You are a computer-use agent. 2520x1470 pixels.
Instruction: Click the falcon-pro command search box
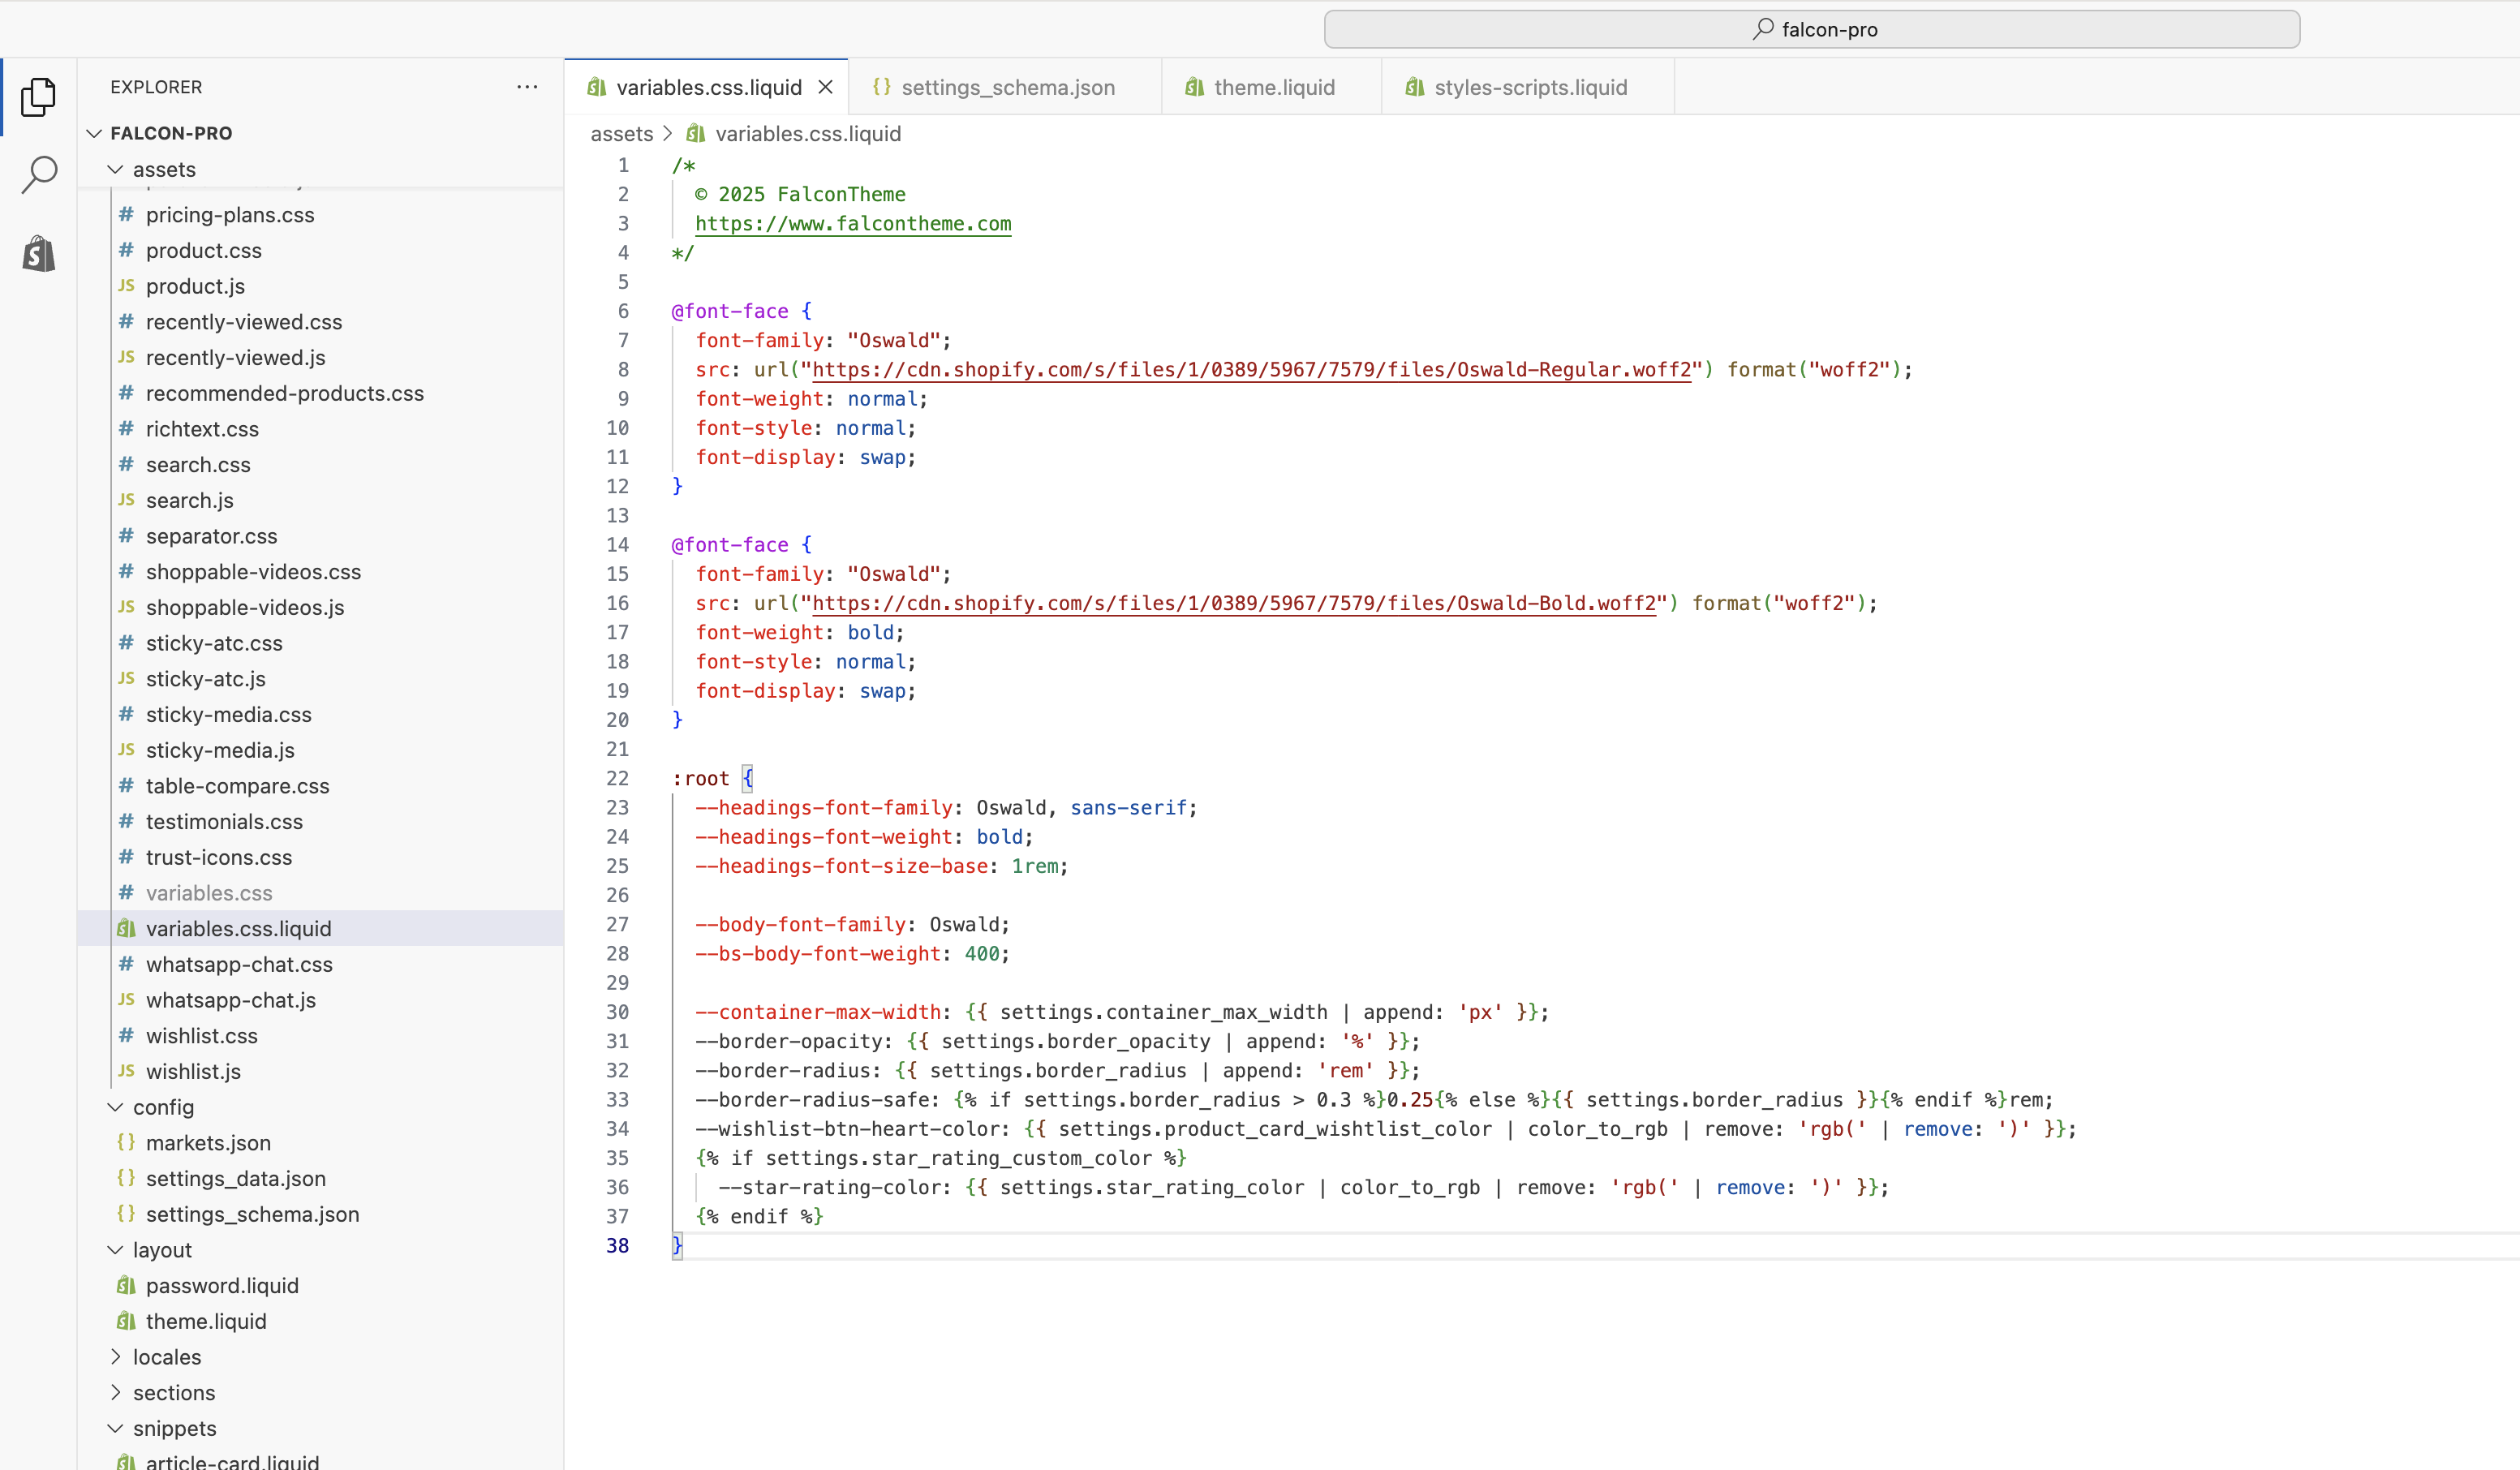1811,29
